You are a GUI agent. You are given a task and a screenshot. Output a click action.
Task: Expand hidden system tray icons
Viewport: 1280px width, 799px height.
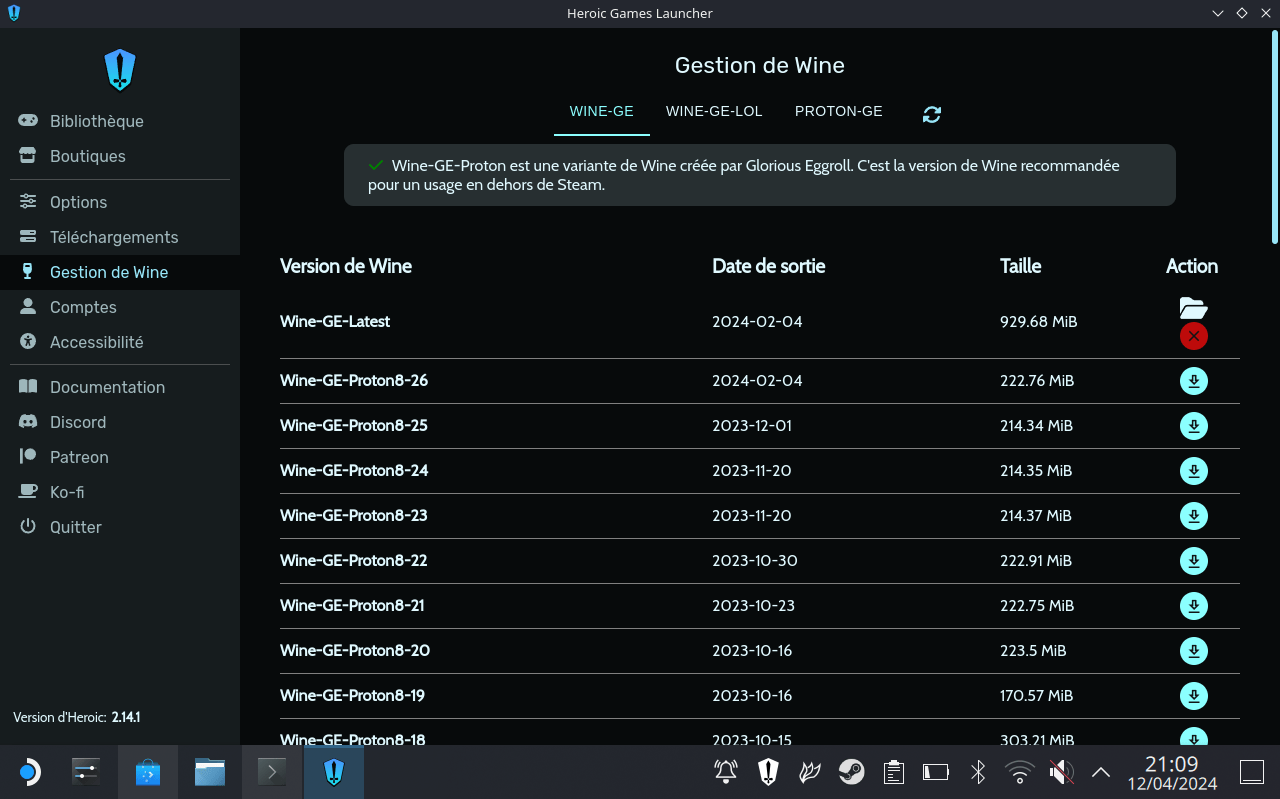tap(1101, 772)
